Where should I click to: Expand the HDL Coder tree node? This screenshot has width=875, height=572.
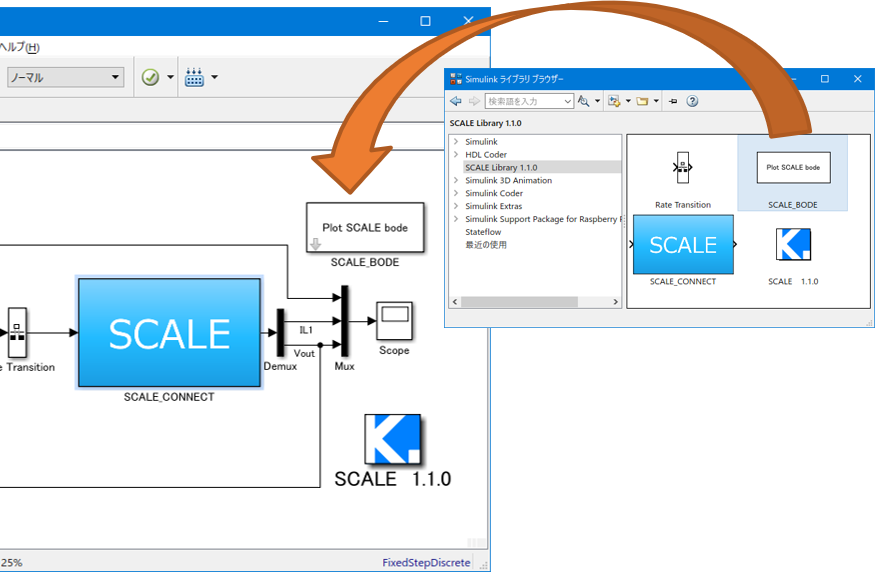[x=456, y=155]
